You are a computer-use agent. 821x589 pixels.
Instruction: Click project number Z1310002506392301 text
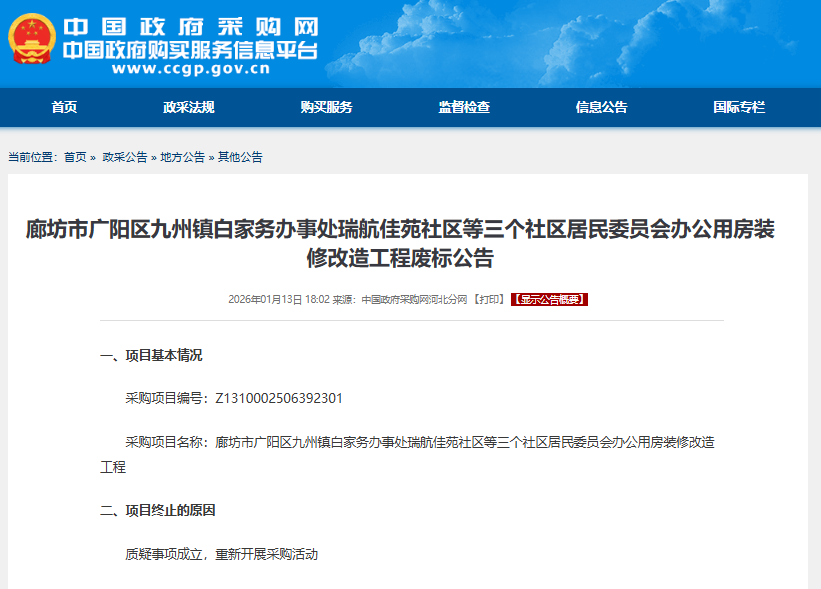tap(279, 398)
